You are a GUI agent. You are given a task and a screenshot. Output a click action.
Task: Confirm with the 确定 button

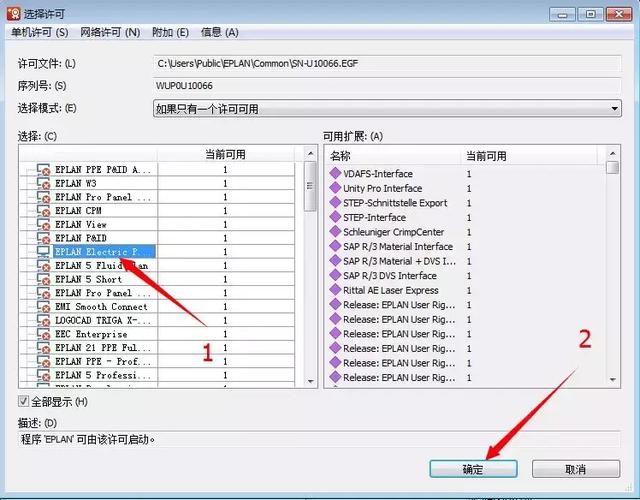(473, 469)
